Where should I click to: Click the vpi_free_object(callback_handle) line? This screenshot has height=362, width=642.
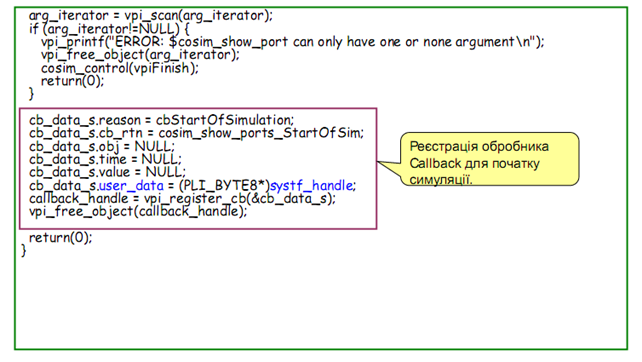pyautogui.click(x=138, y=212)
